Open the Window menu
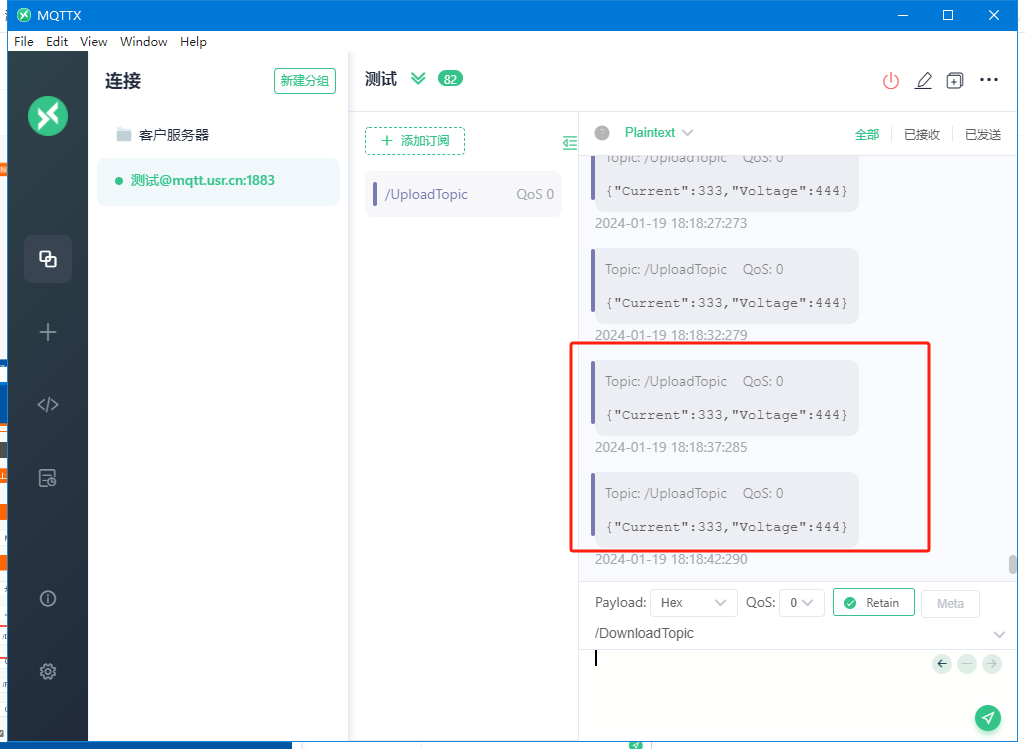Screen dimensions: 1025x749 pyautogui.click(x=144, y=42)
